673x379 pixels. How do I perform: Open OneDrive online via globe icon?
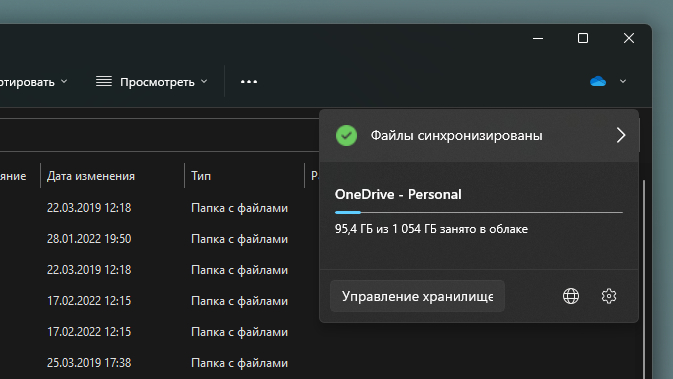coord(571,296)
